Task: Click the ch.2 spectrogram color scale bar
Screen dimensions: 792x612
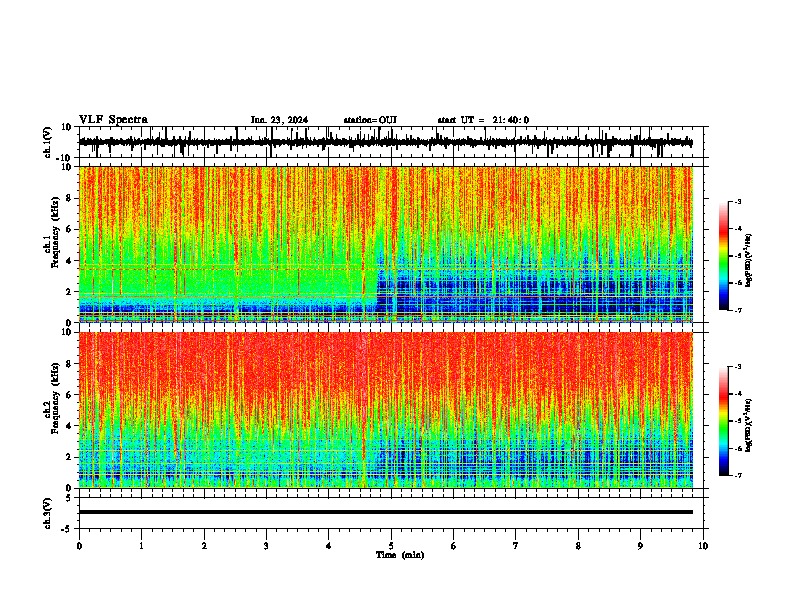Action: click(723, 421)
